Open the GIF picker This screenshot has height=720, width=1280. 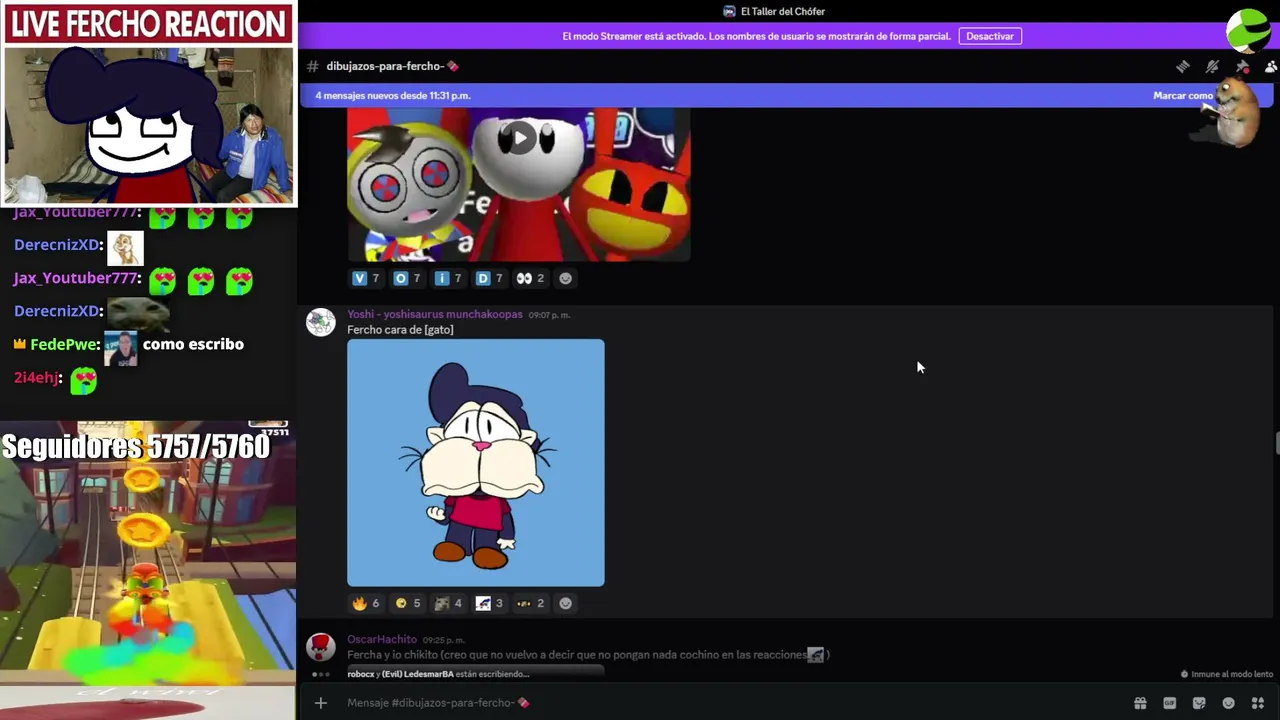(1169, 703)
